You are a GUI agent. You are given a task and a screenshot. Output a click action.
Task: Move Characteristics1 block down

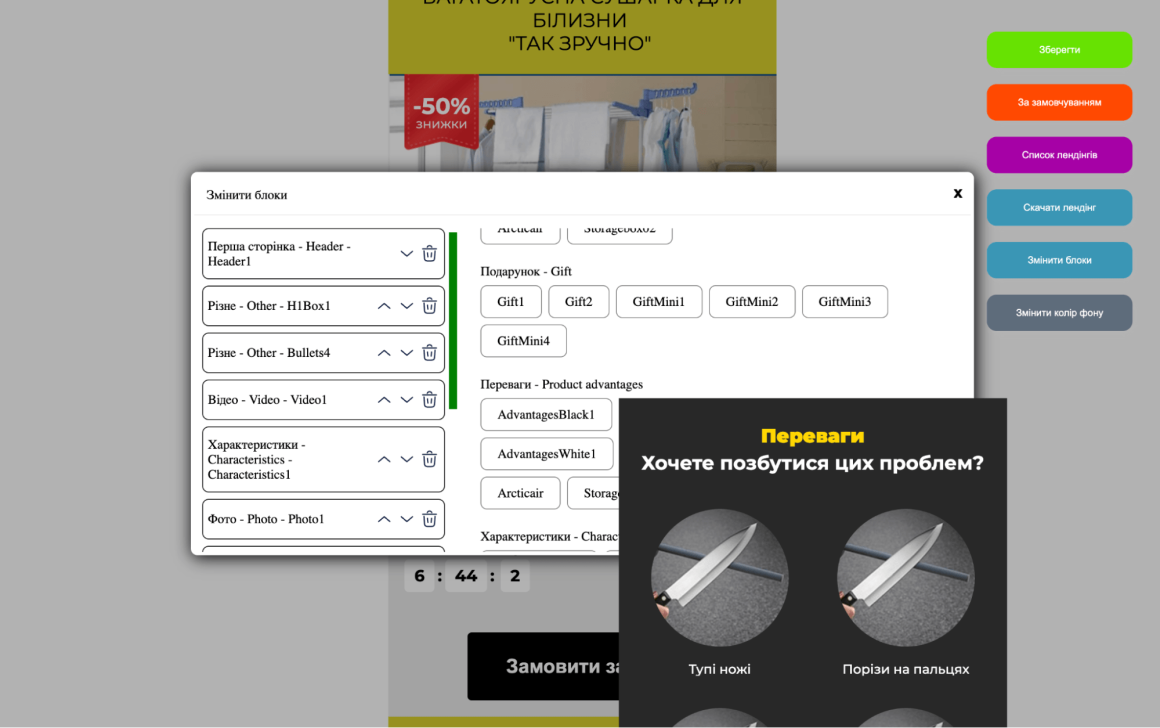(x=406, y=459)
